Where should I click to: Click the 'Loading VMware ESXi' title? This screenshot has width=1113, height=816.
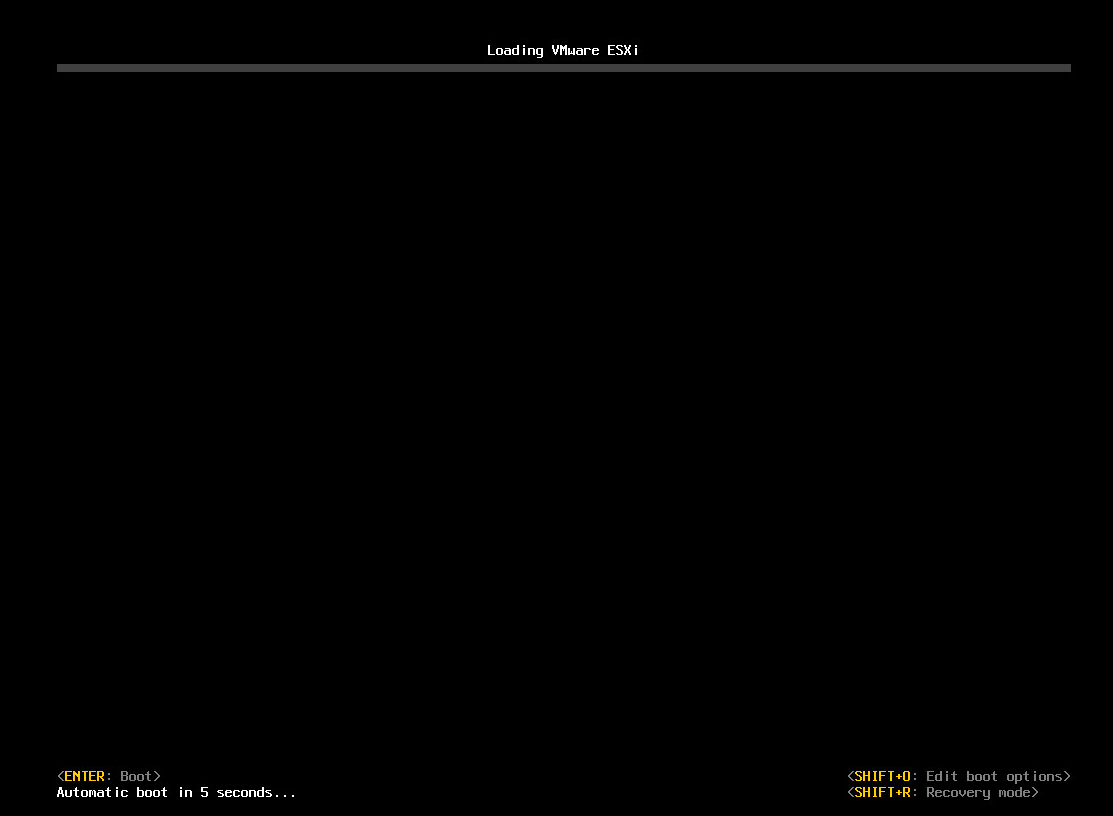pyautogui.click(x=563, y=50)
